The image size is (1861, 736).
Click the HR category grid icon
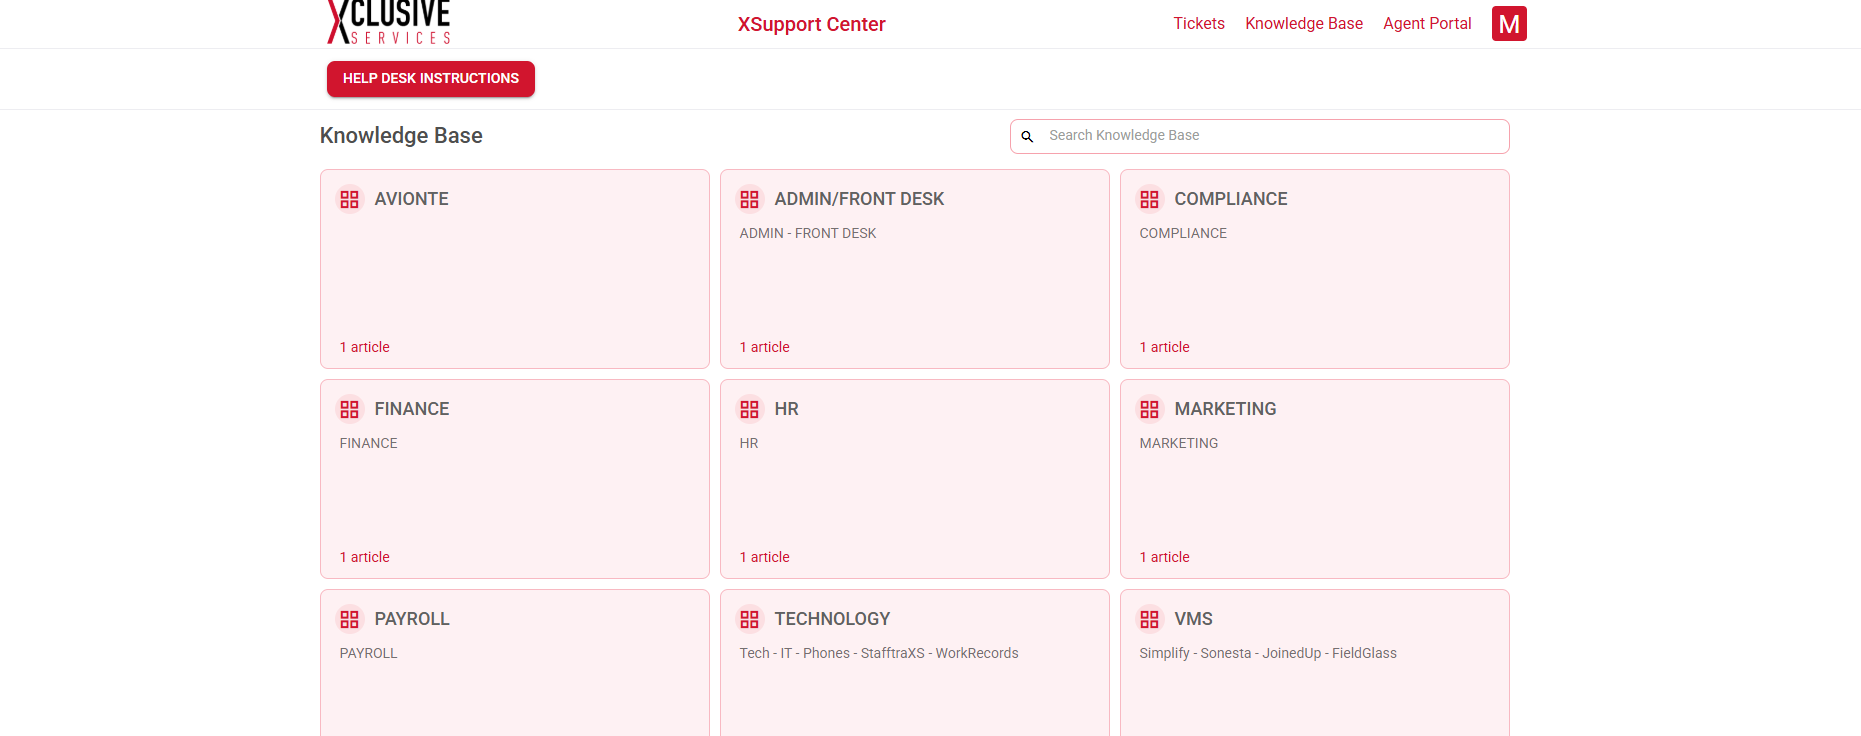click(749, 410)
